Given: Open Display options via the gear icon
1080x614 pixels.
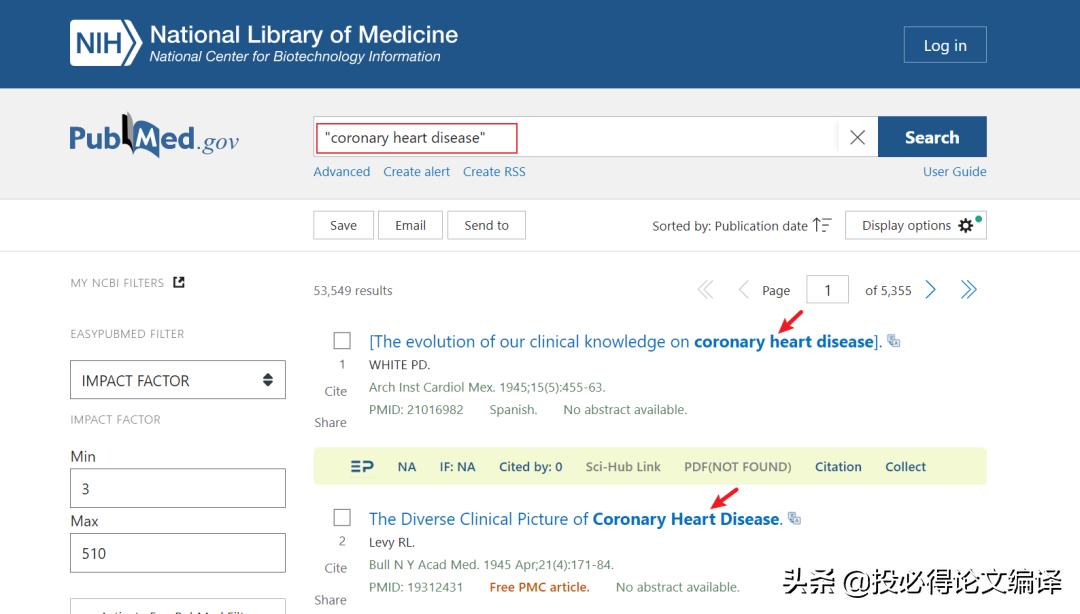Looking at the screenshot, I should coord(966,225).
